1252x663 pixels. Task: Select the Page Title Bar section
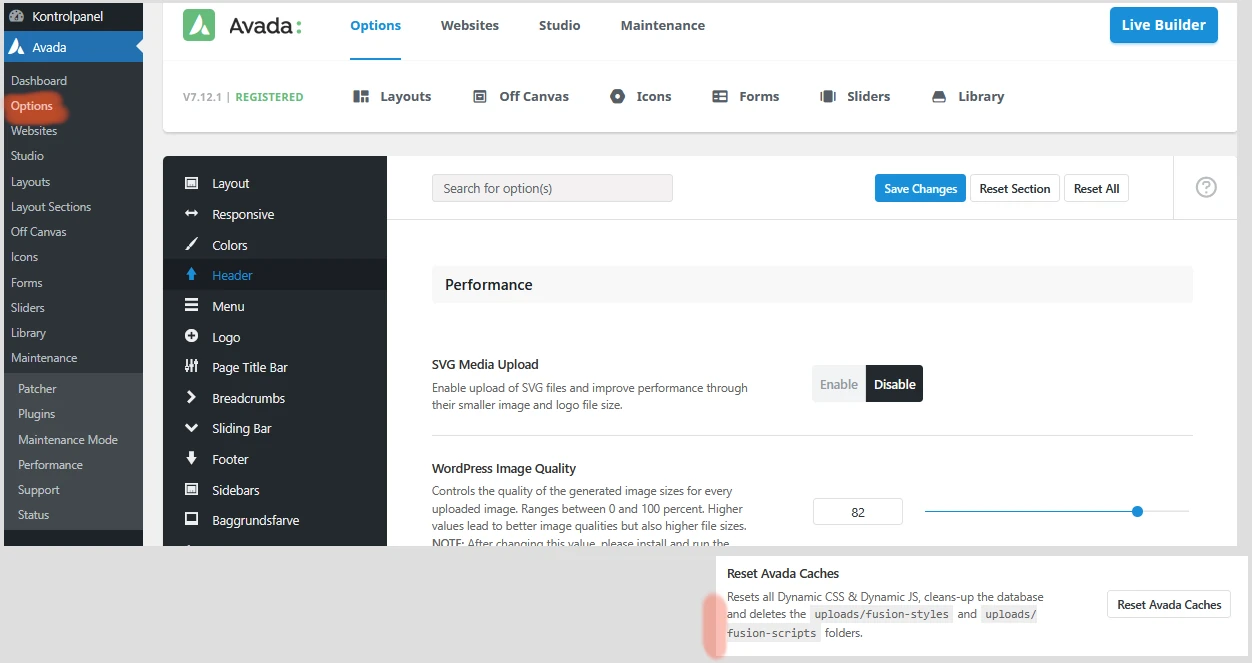275,367
